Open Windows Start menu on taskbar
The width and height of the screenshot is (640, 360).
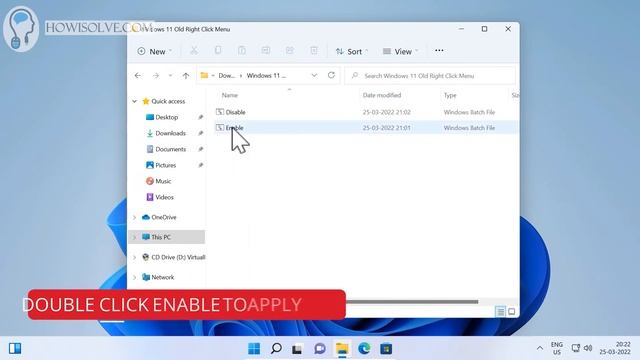tap(254, 349)
